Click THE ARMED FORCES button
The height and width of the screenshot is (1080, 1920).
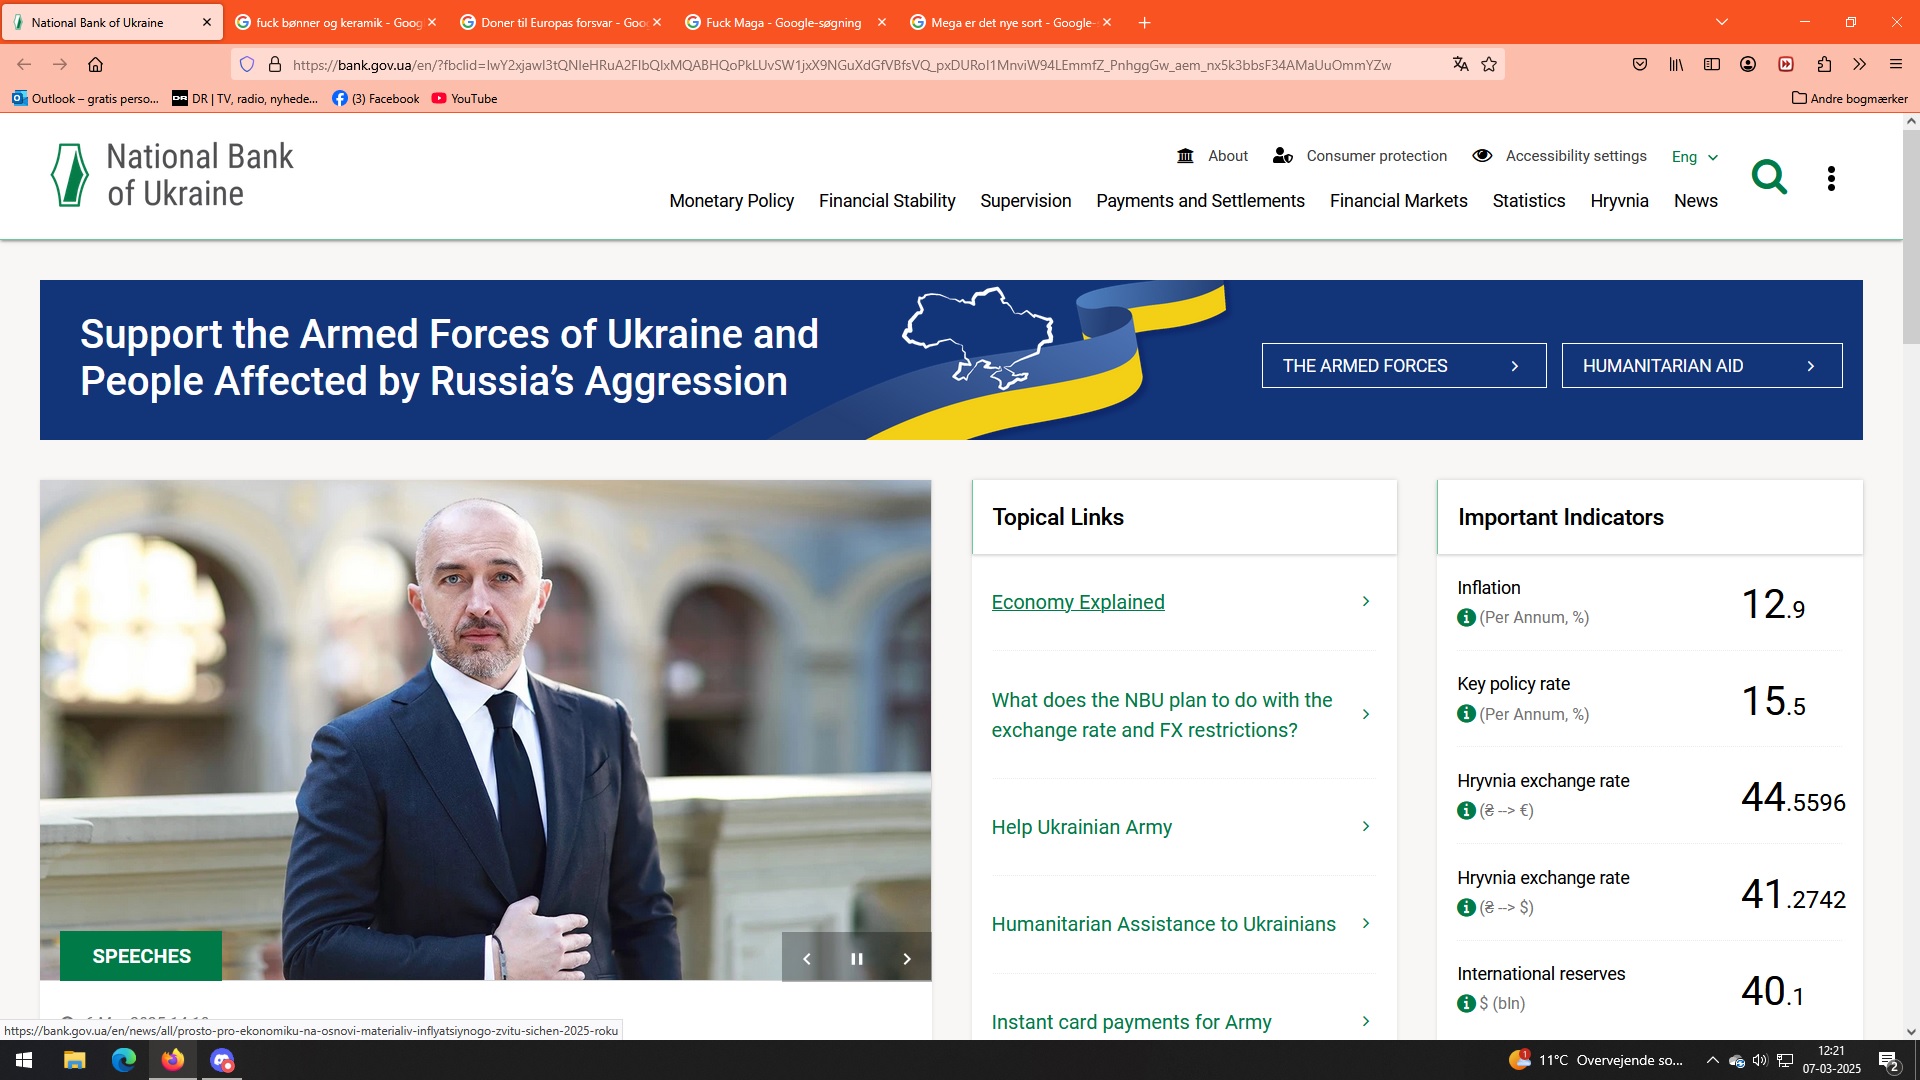point(1403,366)
